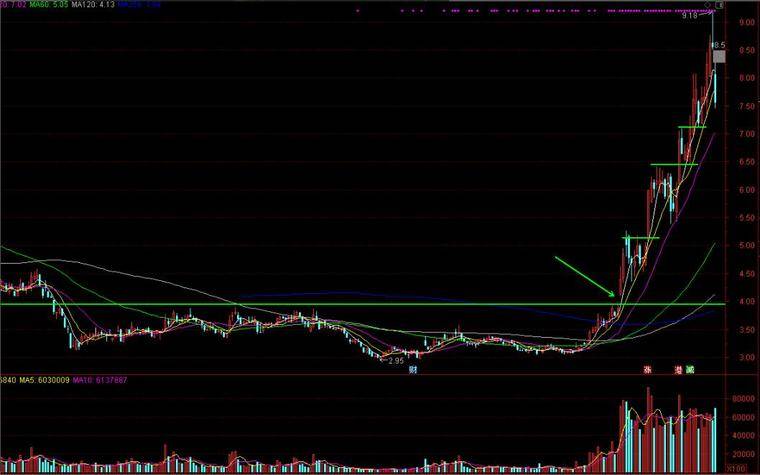Click the 8.5 price label near last candle
760x475 pixels.
pos(718,45)
